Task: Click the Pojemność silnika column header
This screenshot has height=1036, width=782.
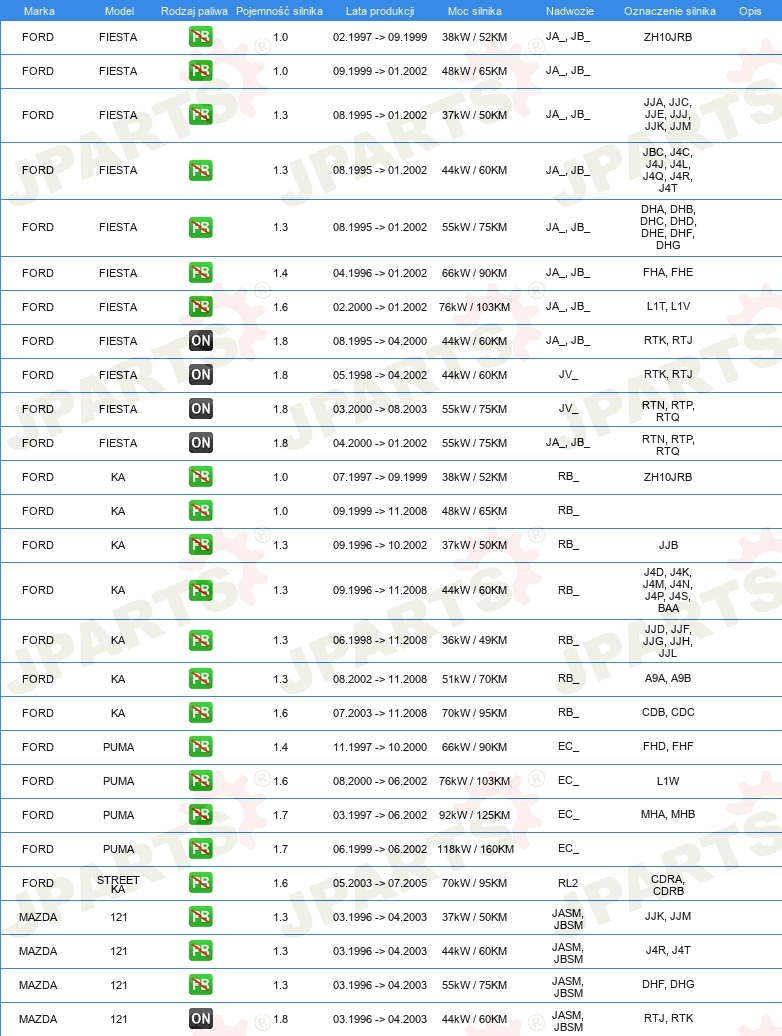Action: click(x=279, y=11)
